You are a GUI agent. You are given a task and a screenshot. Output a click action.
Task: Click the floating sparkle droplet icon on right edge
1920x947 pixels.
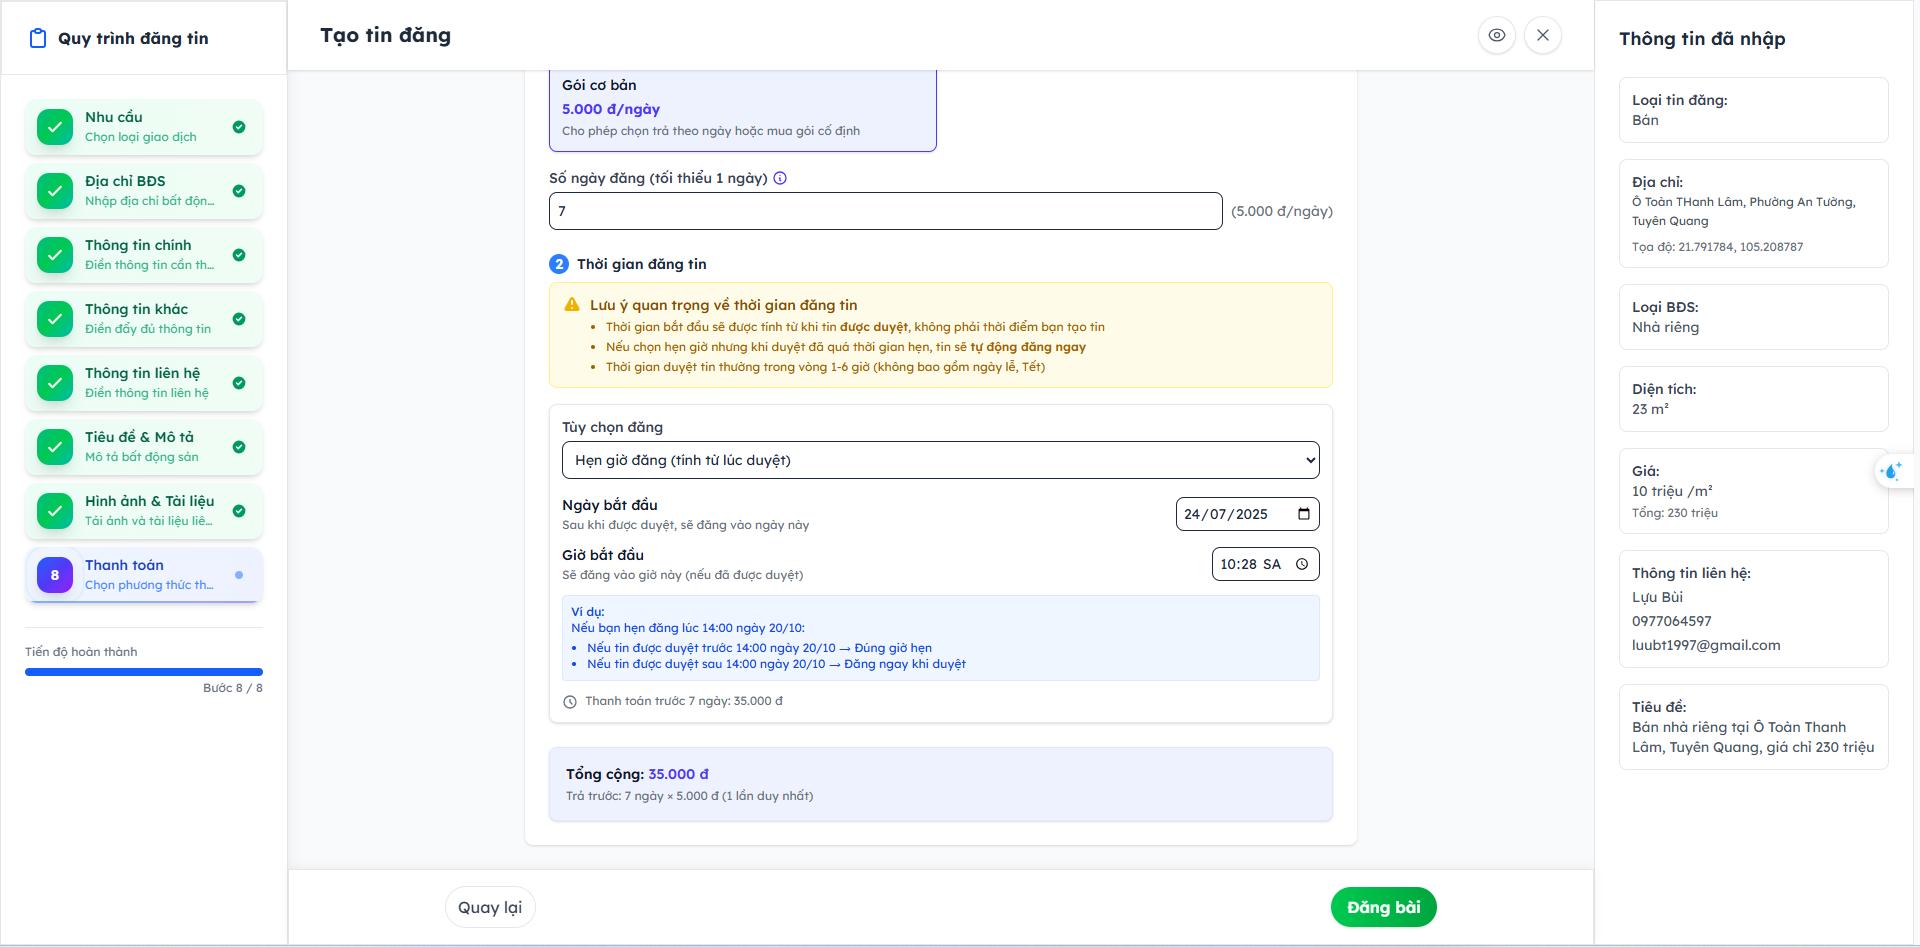click(x=1891, y=471)
